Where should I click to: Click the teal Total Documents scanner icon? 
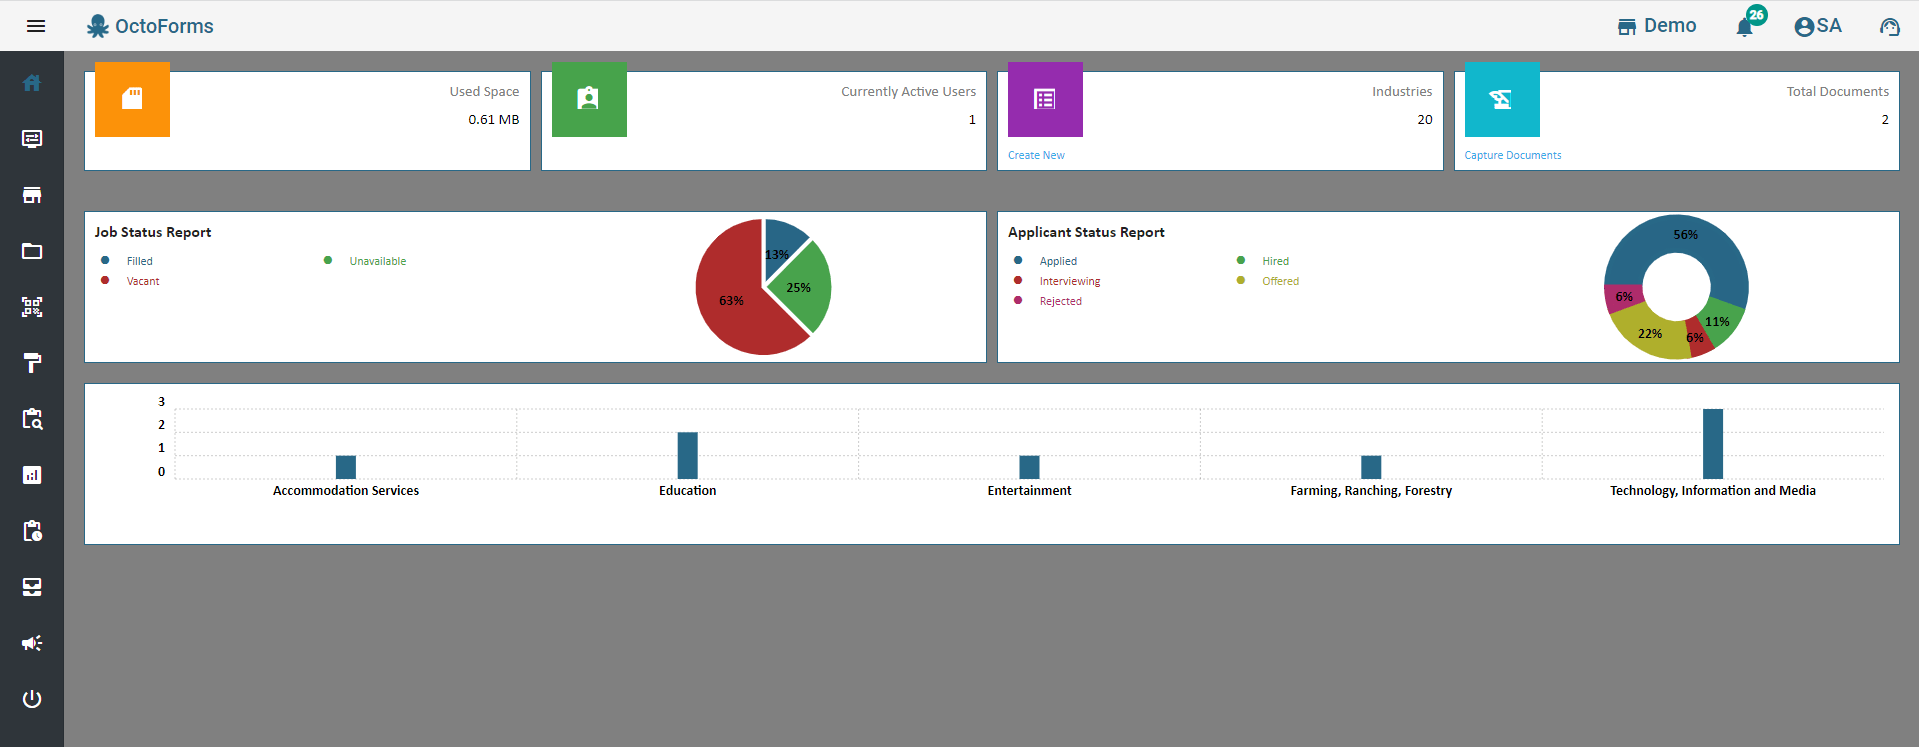(x=1502, y=99)
